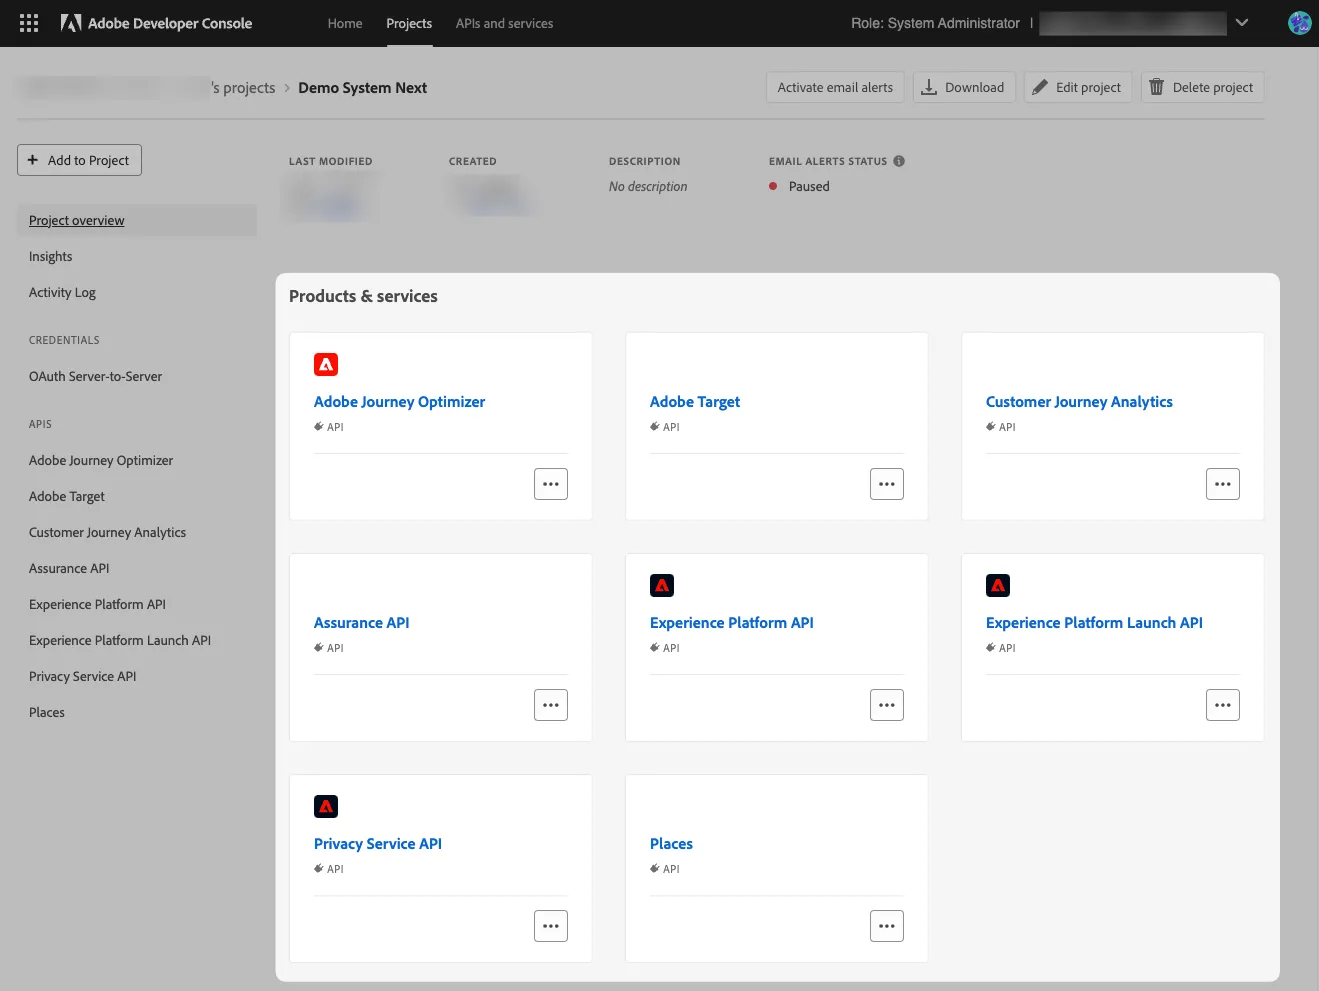Click the Experience Platform API card icon
Screen dimensions: 1319x991
coord(662,586)
